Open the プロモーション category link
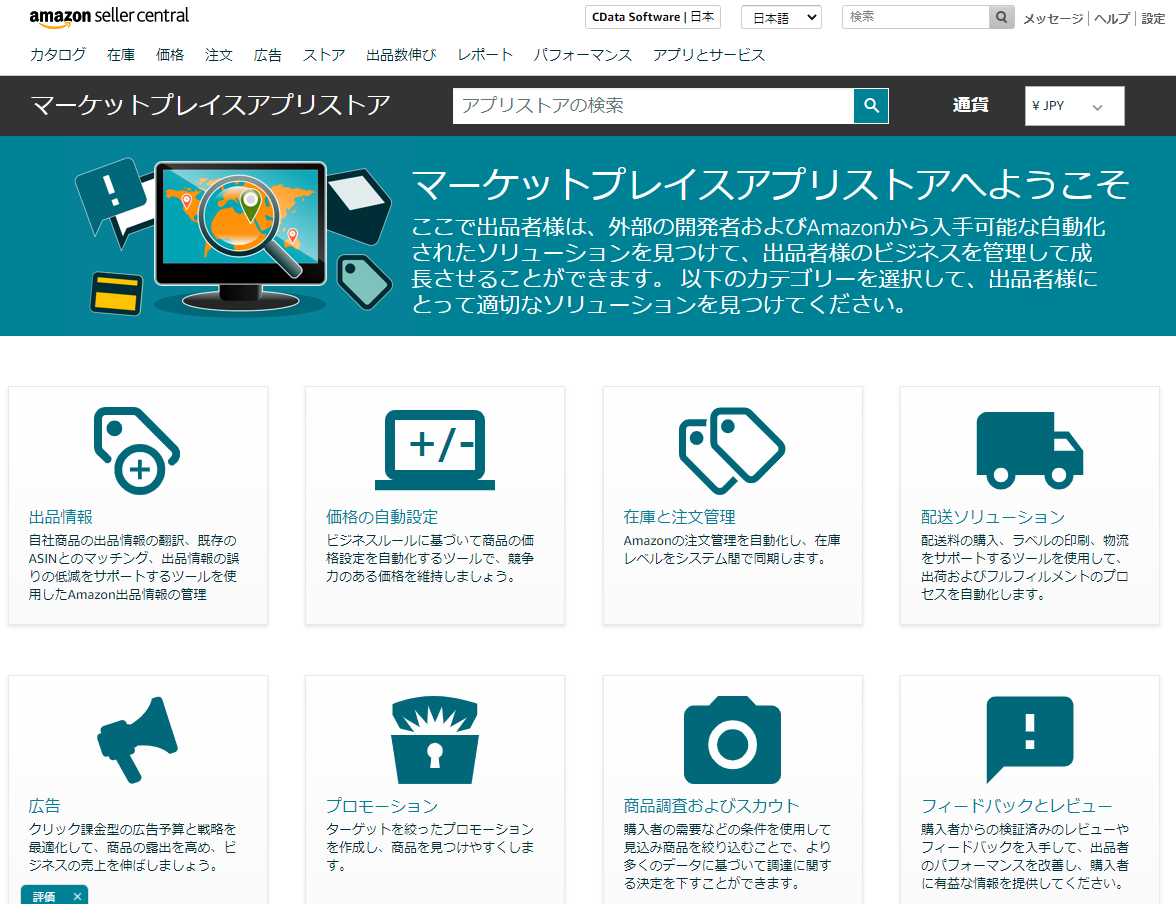This screenshot has height=904, width=1176. coord(382,806)
